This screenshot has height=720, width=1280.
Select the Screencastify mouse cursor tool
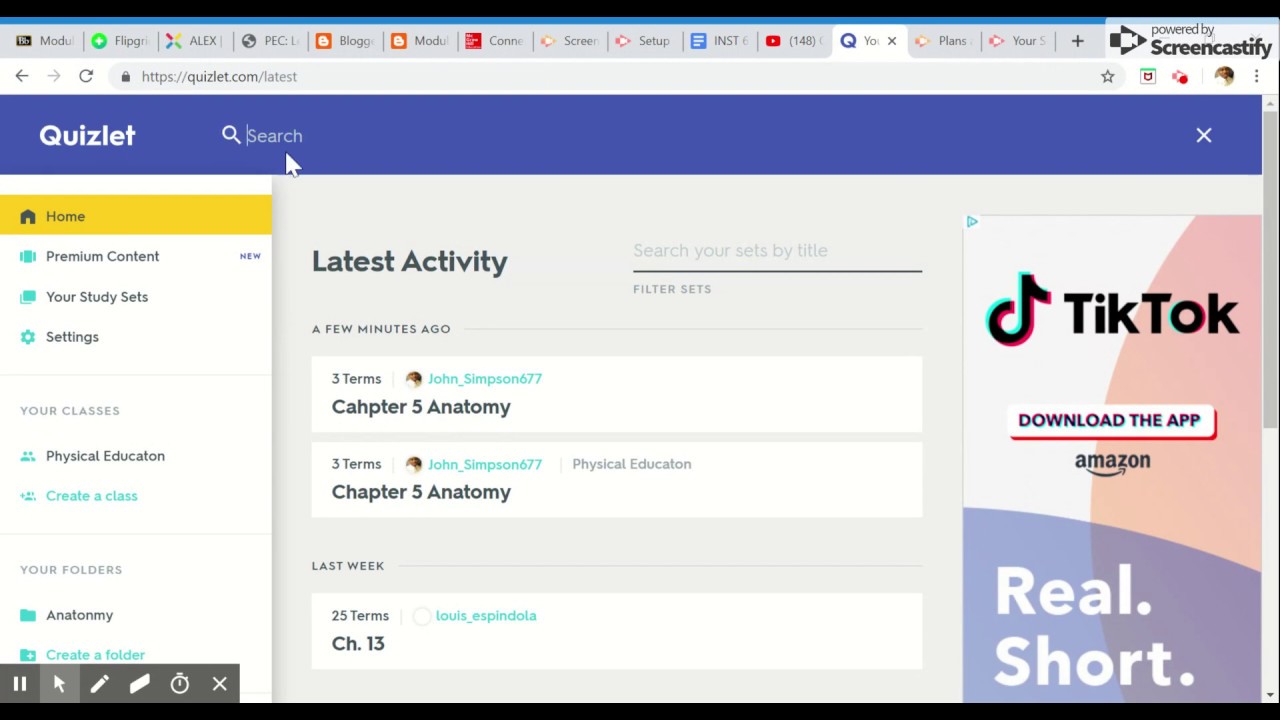coord(59,684)
